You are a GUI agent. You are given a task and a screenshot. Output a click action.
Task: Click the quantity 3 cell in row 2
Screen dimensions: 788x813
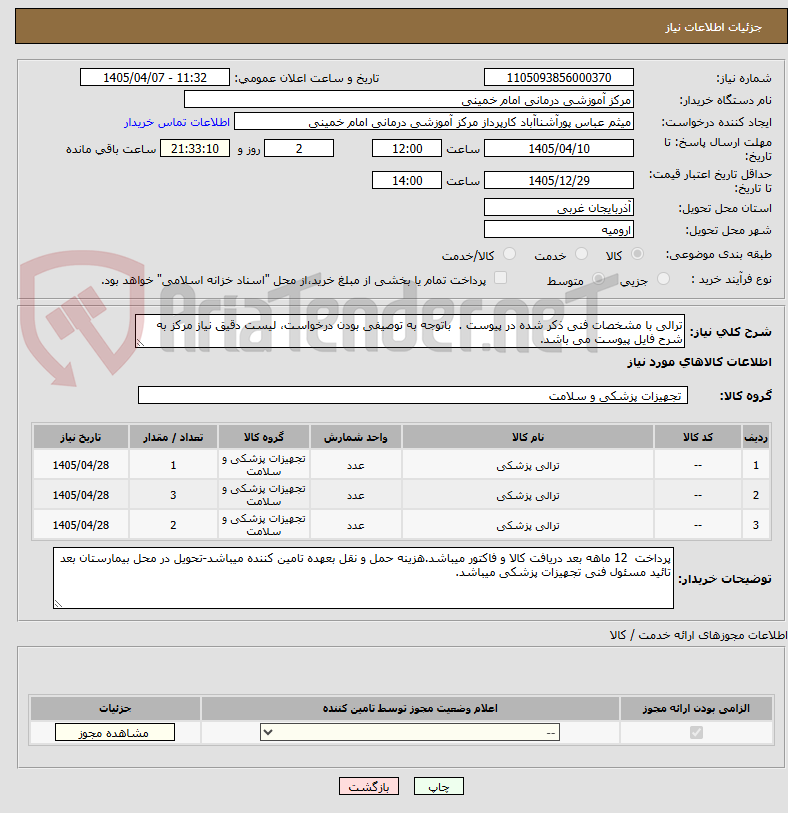coord(173,495)
